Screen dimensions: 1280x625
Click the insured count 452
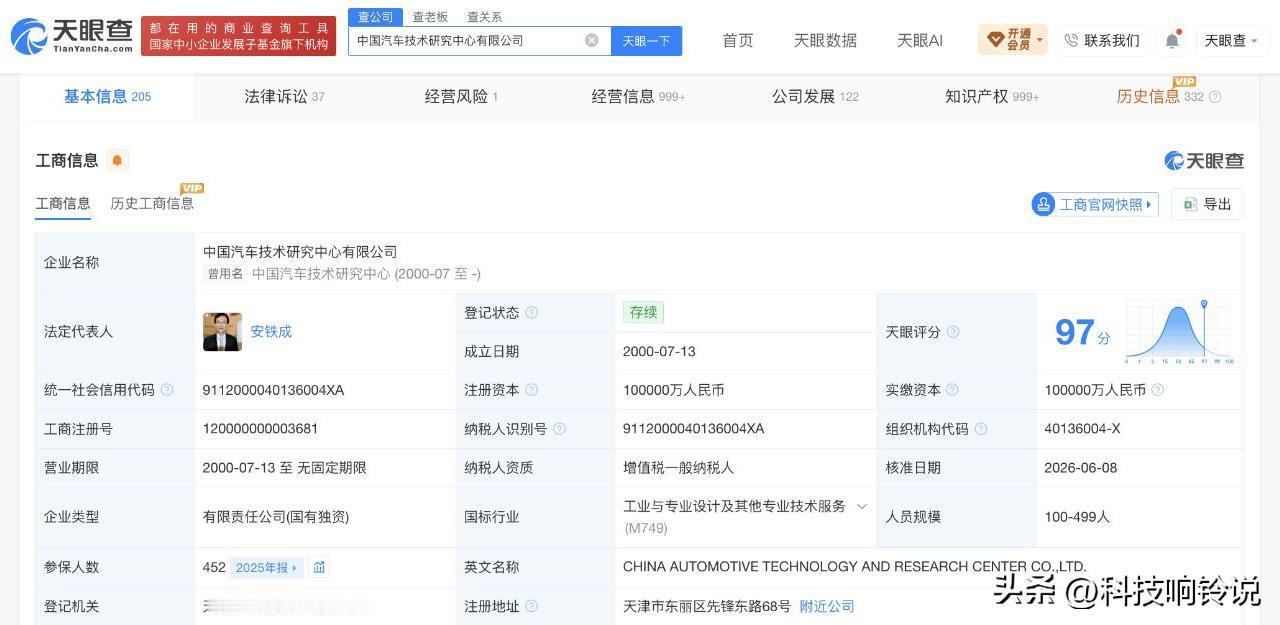click(214, 567)
